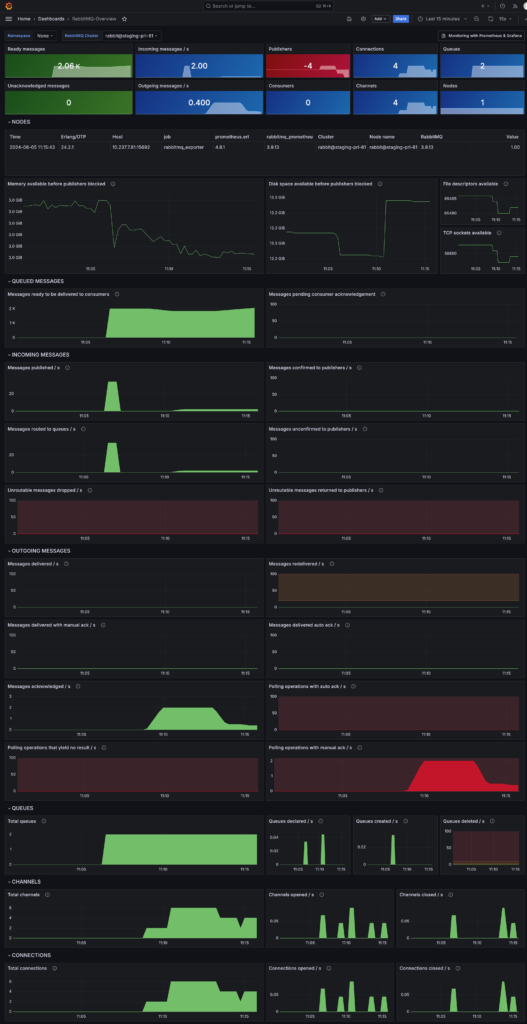
Task: Click the RabbitMQ-Overview breadcrumb
Action: coord(94,19)
